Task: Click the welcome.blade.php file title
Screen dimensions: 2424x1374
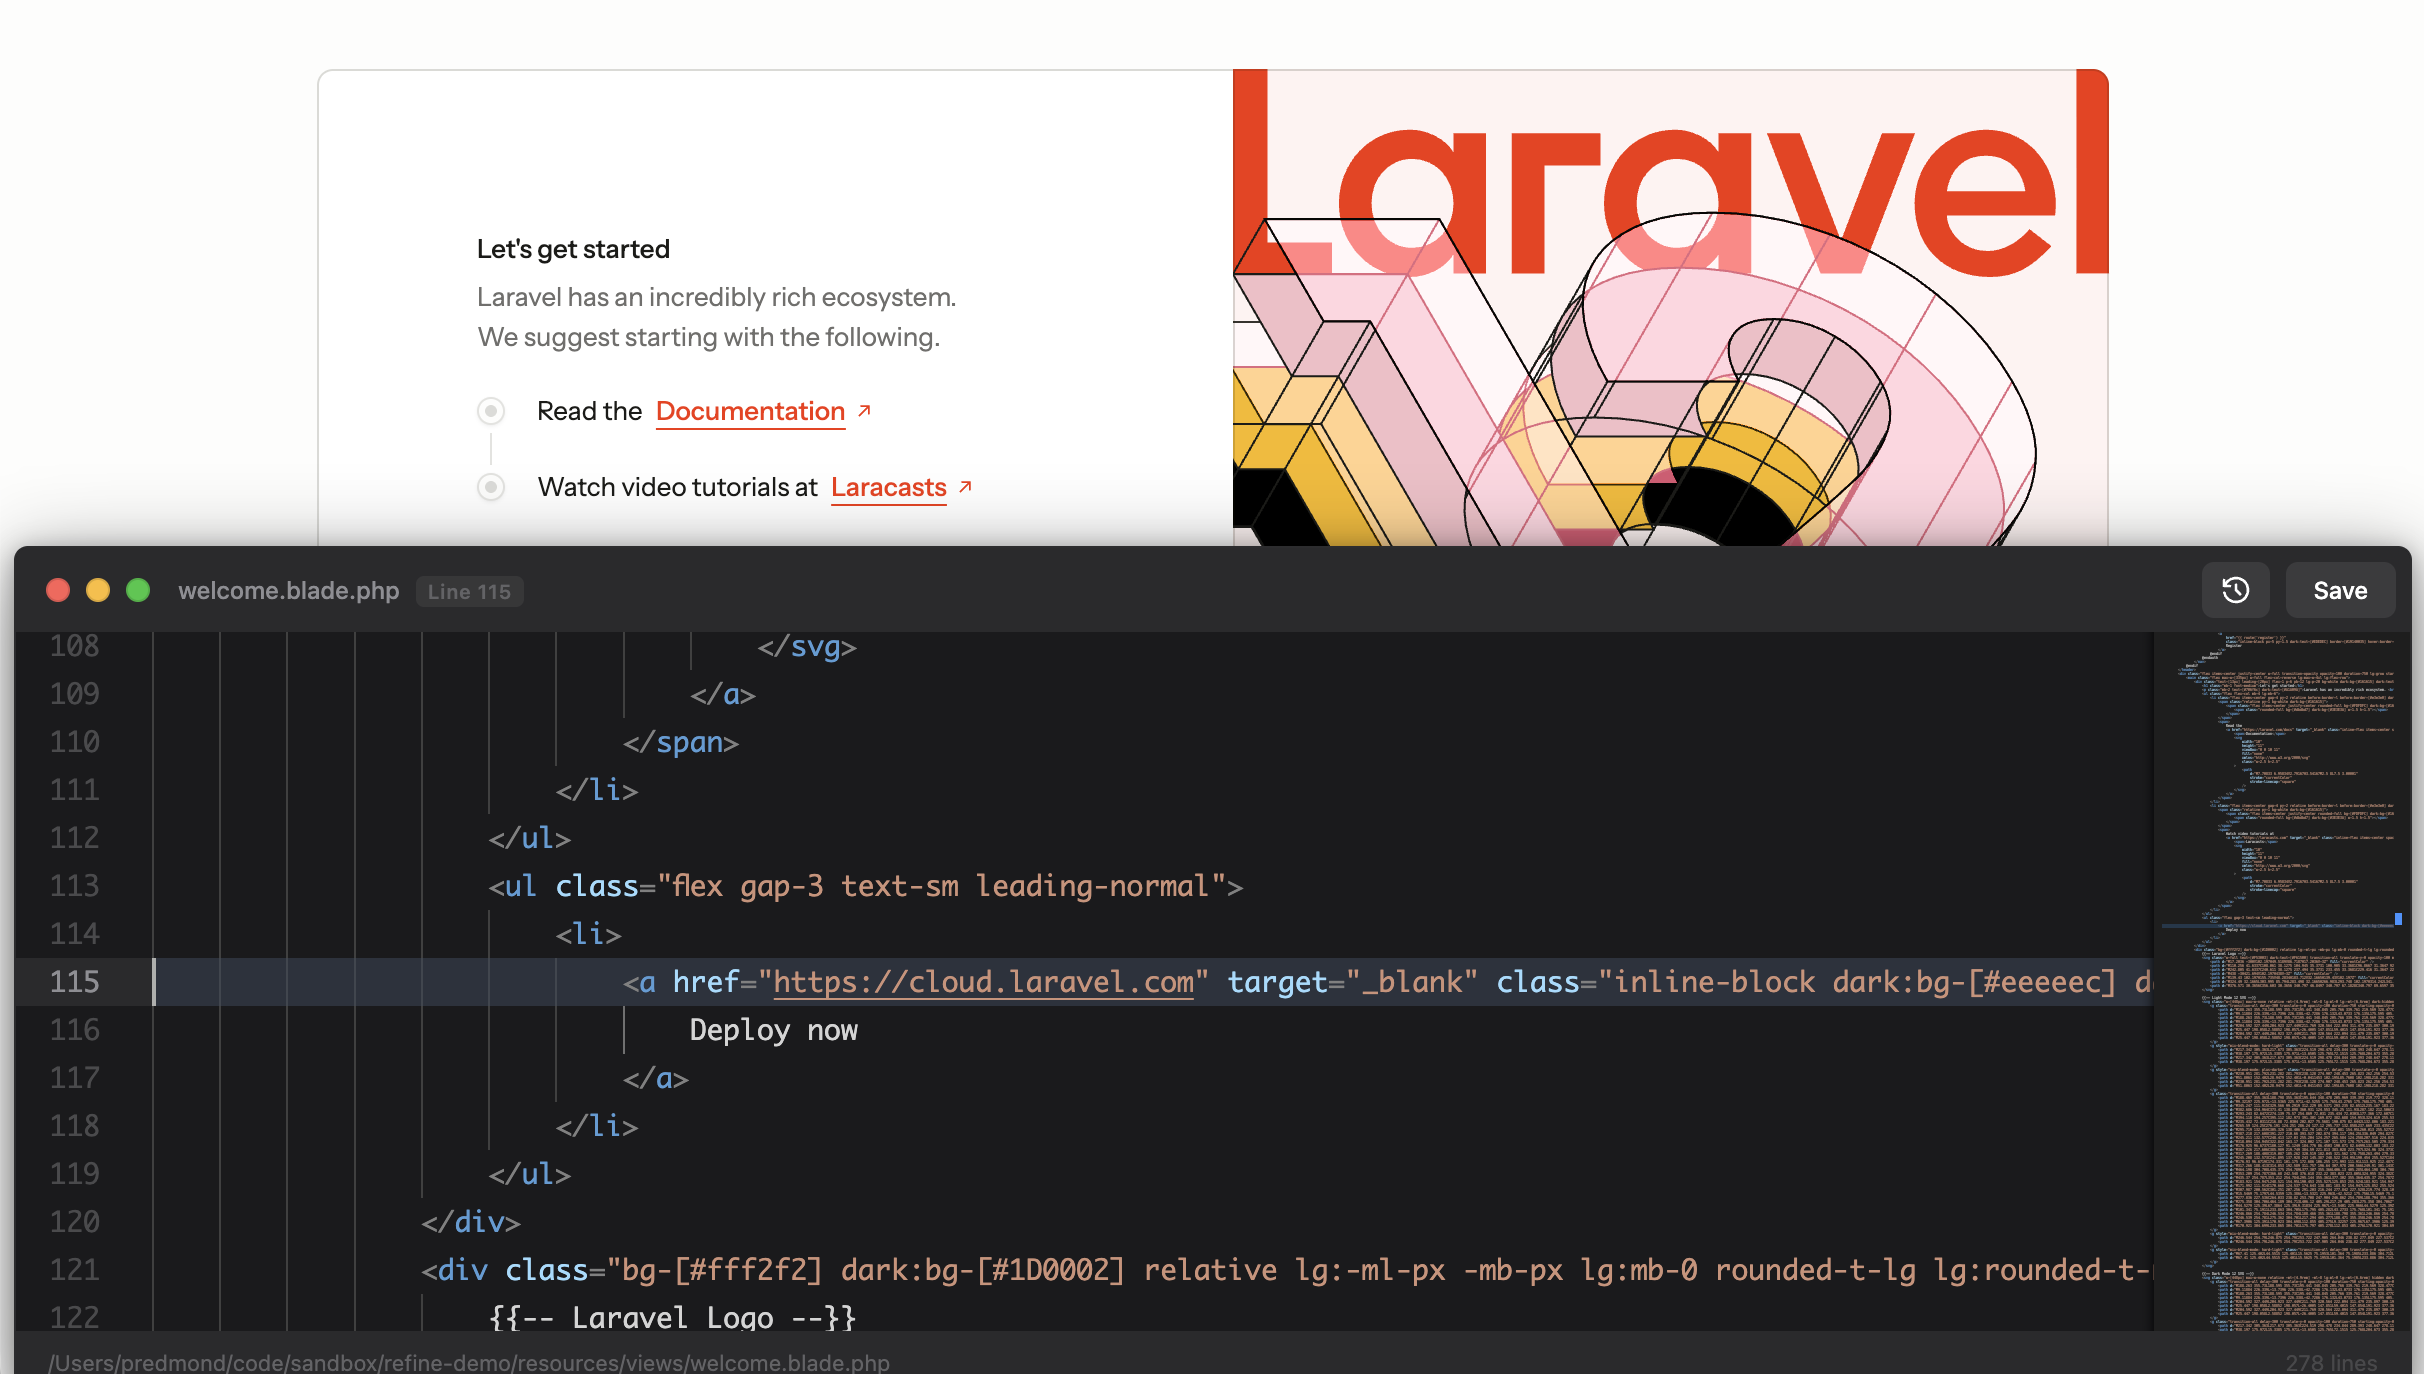Action: tap(288, 590)
